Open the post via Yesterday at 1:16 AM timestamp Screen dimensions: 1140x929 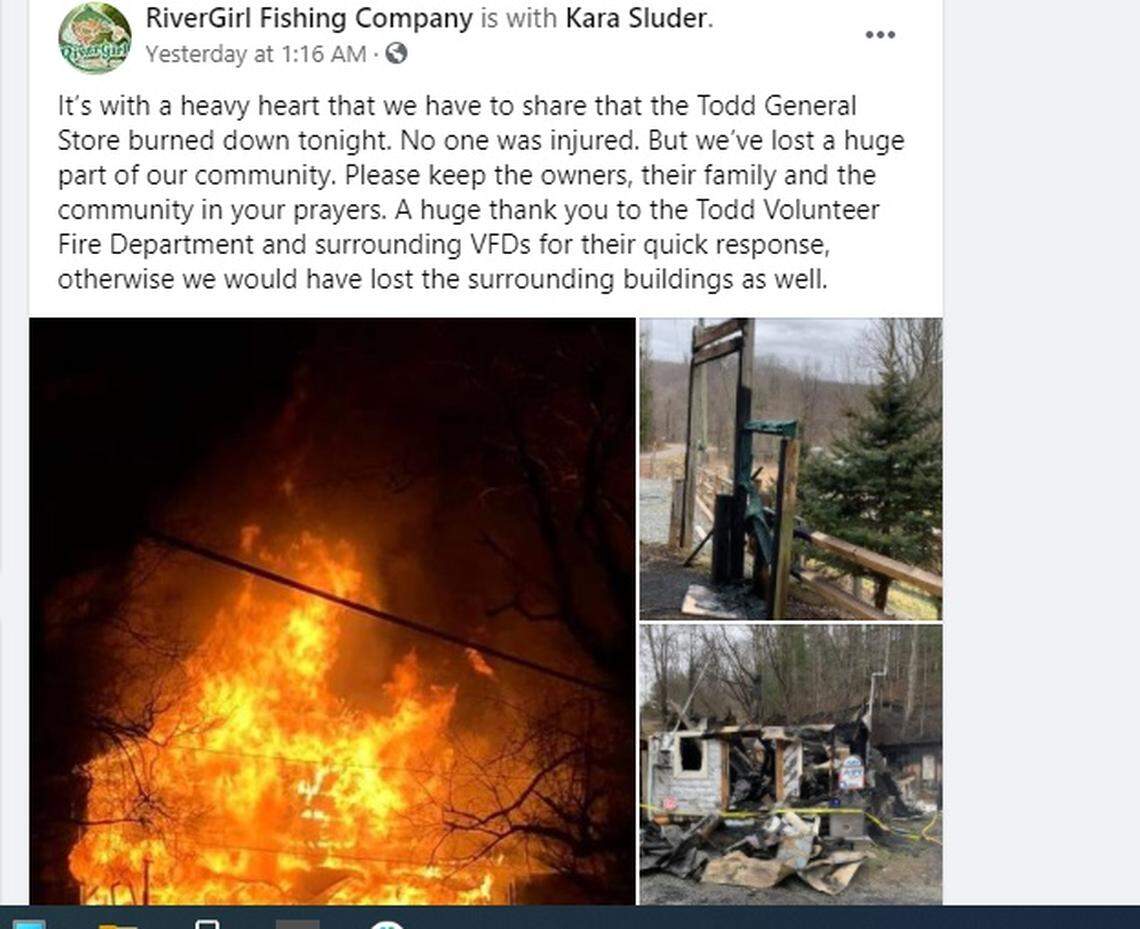(x=256, y=54)
